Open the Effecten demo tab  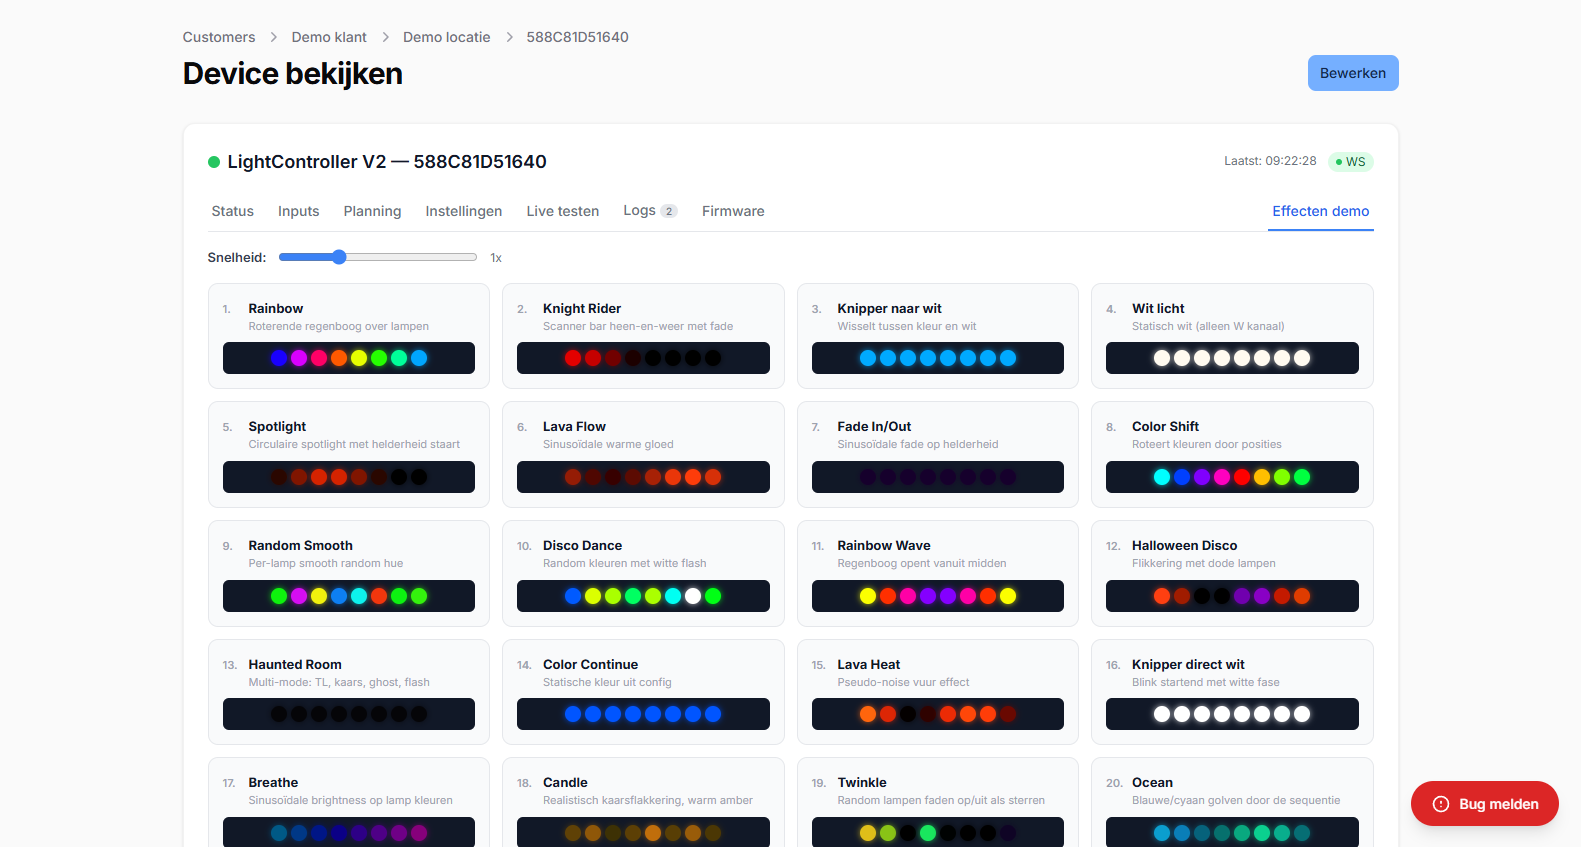1320,211
